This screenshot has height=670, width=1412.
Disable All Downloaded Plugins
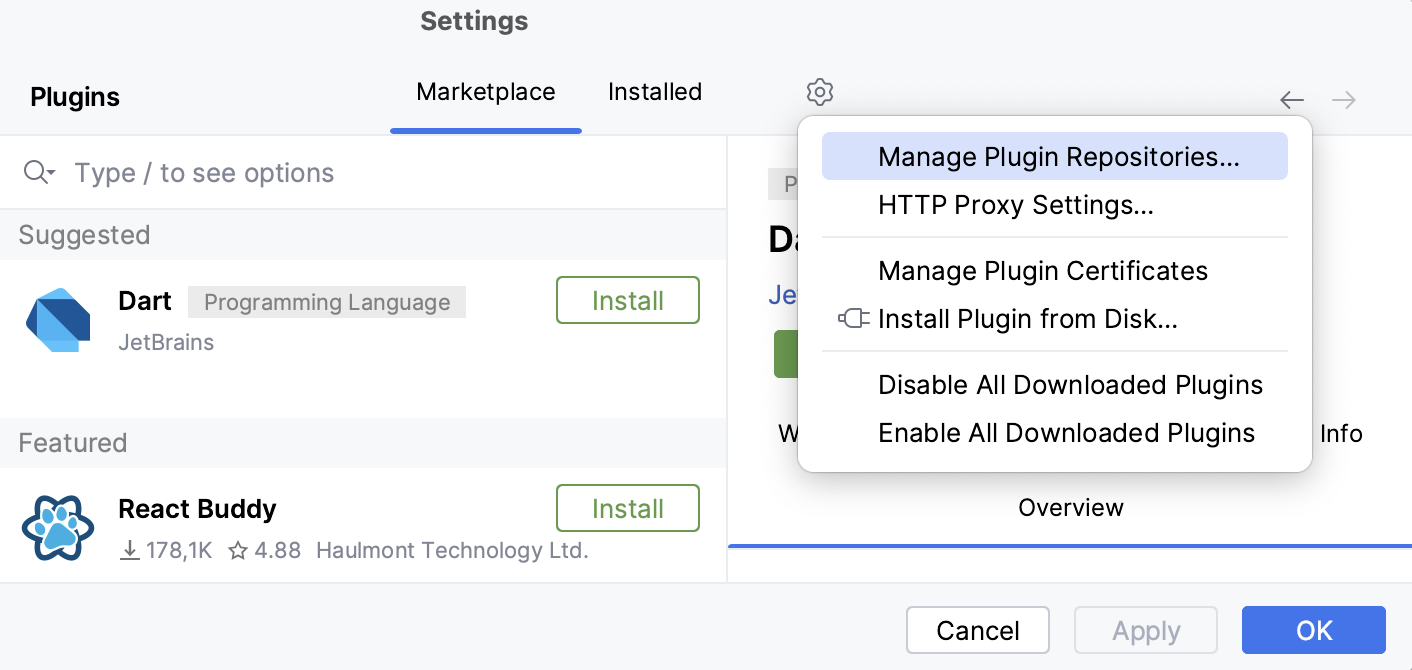1070,384
